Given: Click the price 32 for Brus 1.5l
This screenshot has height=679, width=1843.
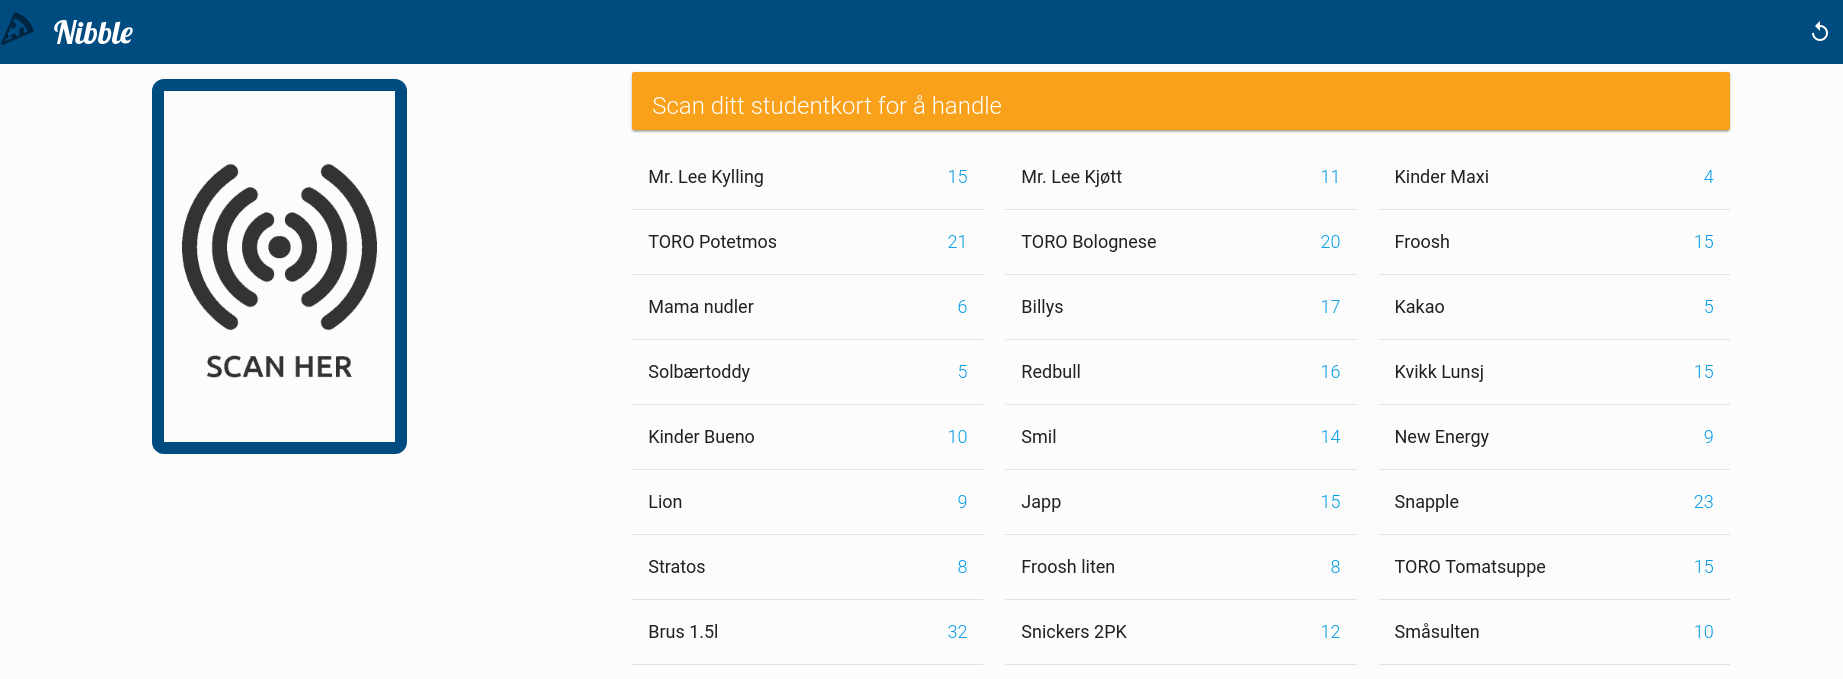Looking at the screenshot, I should pyautogui.click(x=957, y=632).
